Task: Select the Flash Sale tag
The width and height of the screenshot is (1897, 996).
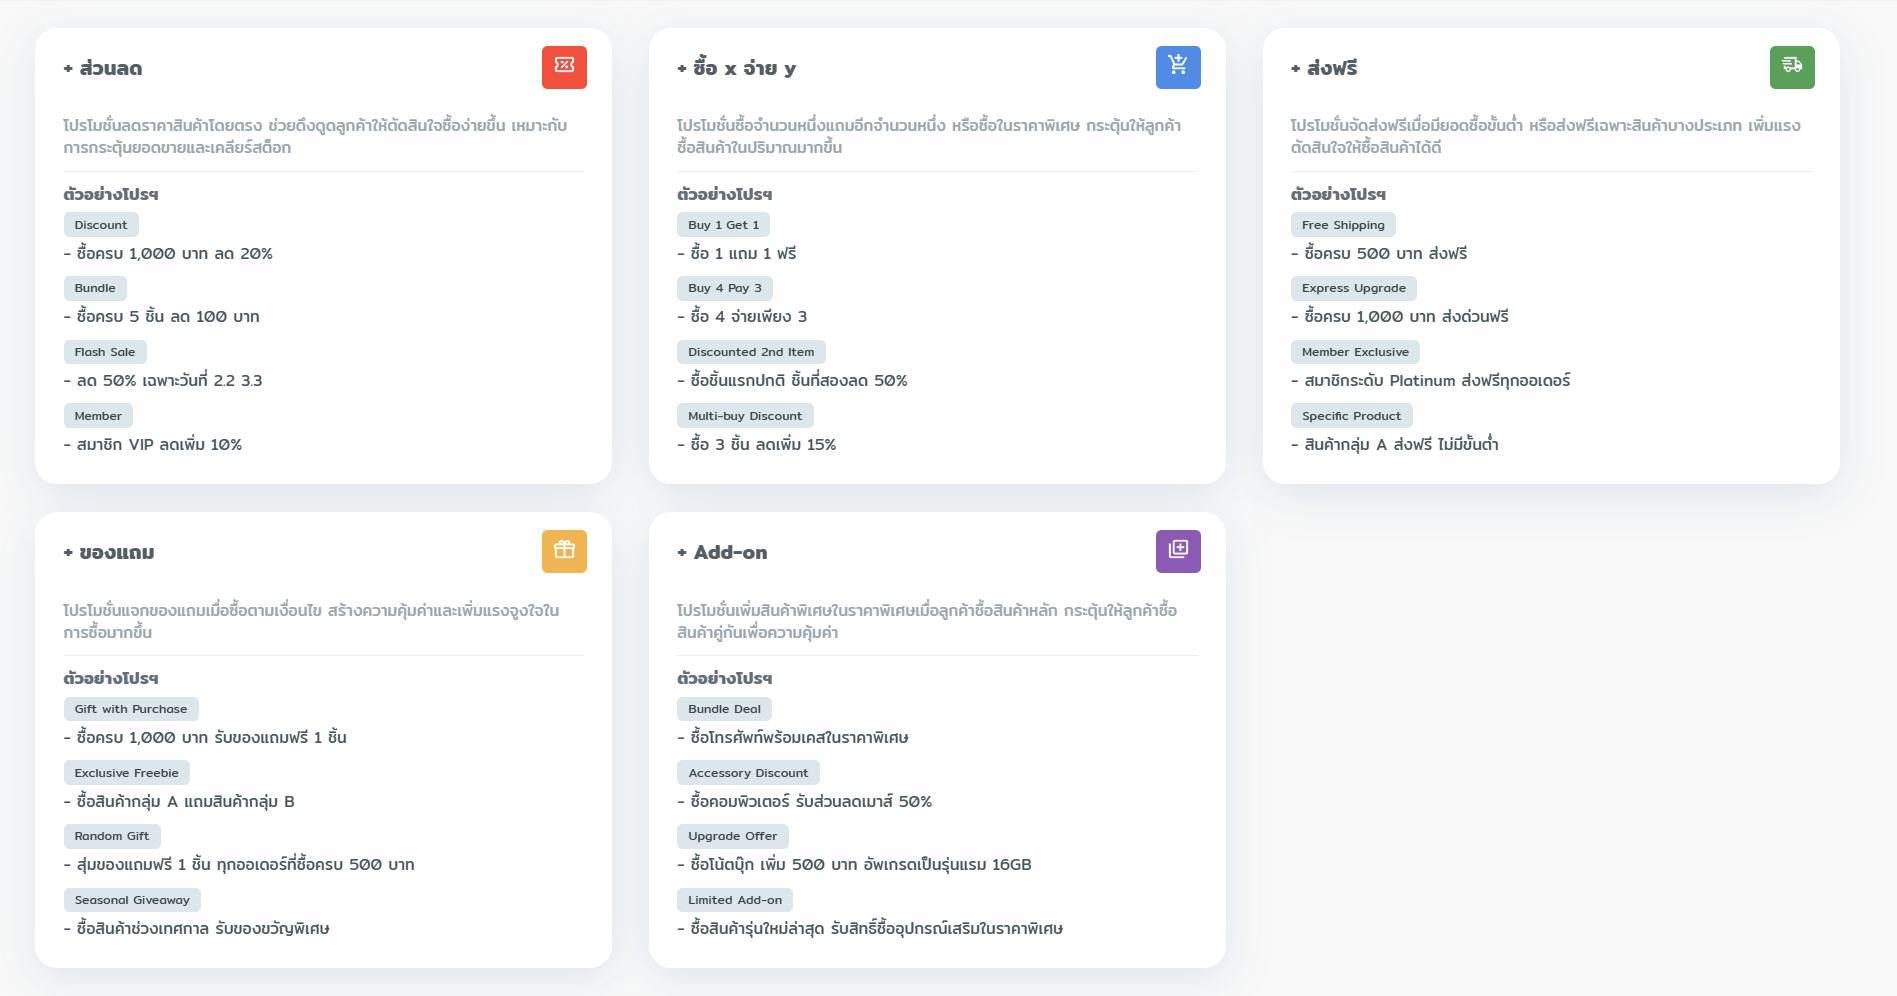Action: (105, 352)
